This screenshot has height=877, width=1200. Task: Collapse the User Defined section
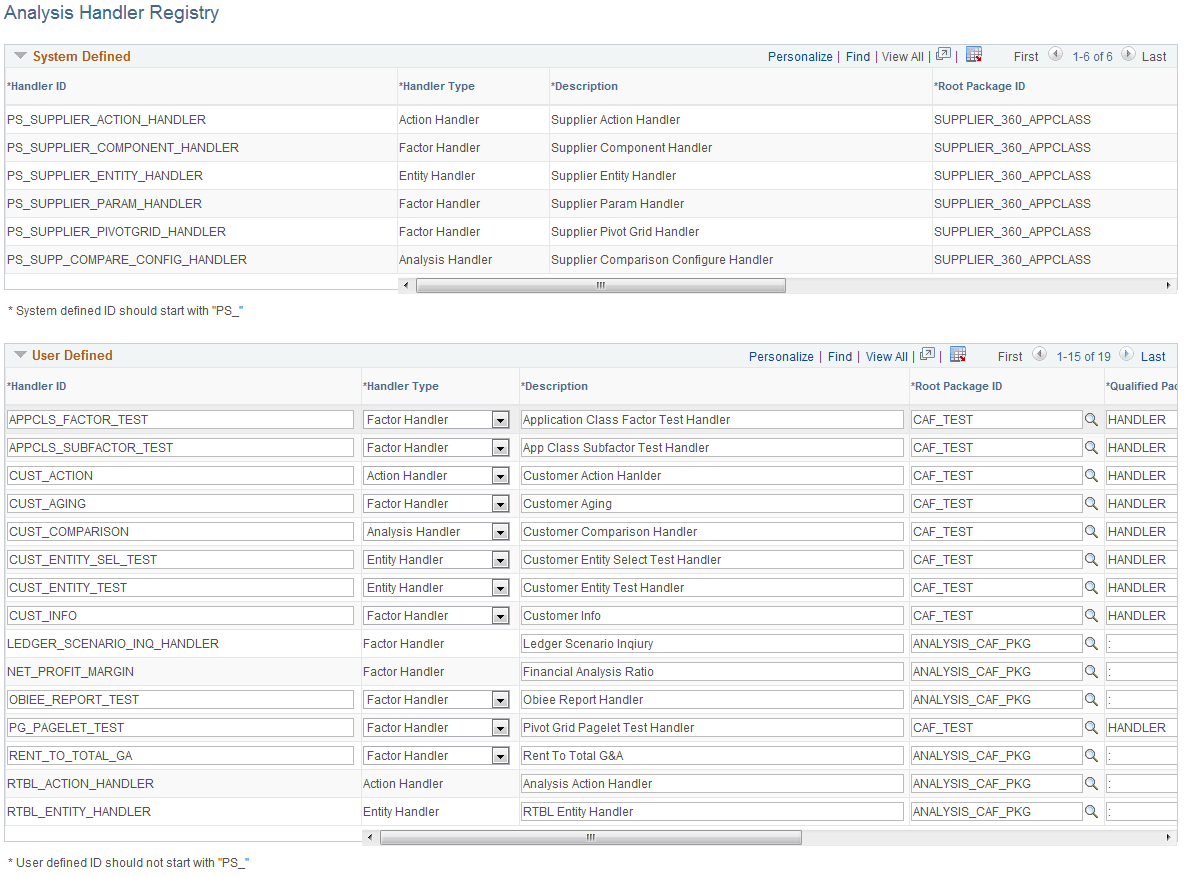click(x=20, y=354)
